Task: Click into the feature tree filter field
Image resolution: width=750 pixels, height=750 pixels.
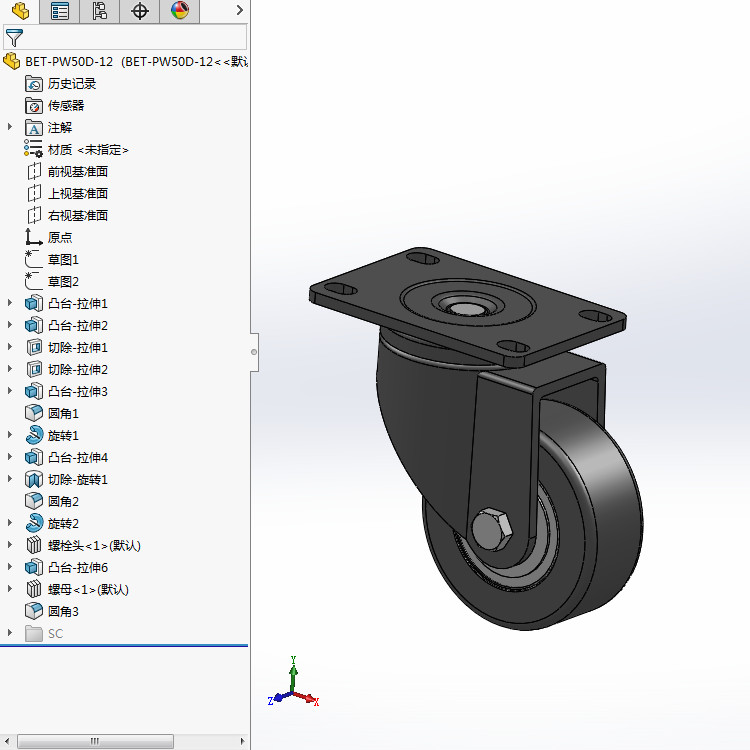Action: pyautogui.click(x=125, y=37)
